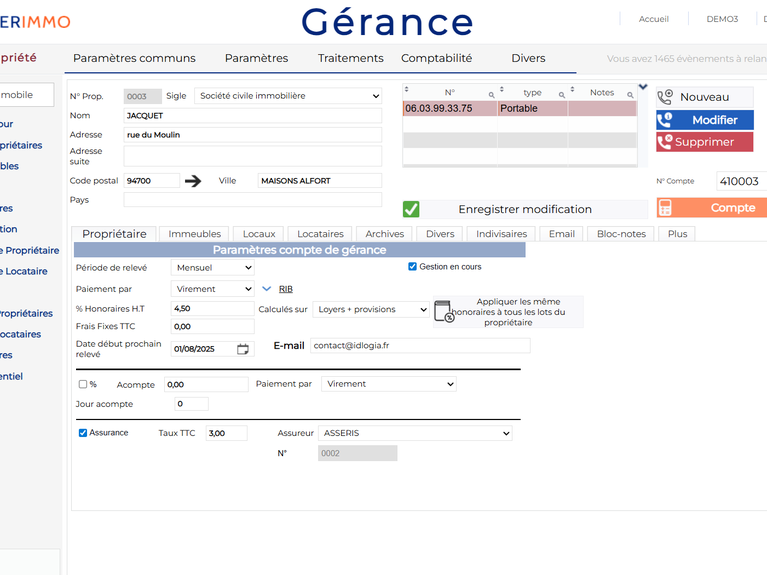This screenshot has height=575, width=767.
Task: Open the calendar picker for next statement date
Action: click(243, 349)
